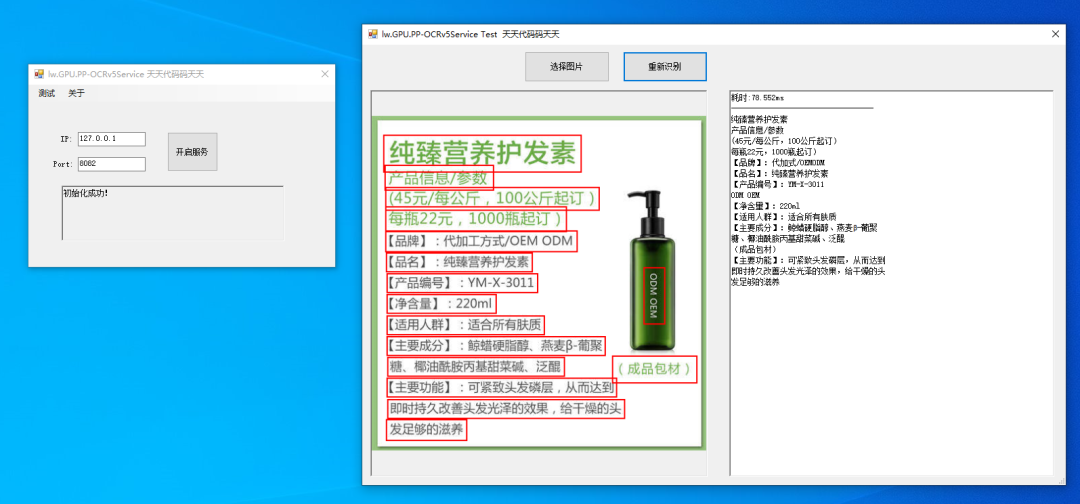The height and width of the screenshot is (504, 1080).
Task: Click the IP address field showing 127.0.0.1
Action: pyautogui.click(x=112, y=139)
